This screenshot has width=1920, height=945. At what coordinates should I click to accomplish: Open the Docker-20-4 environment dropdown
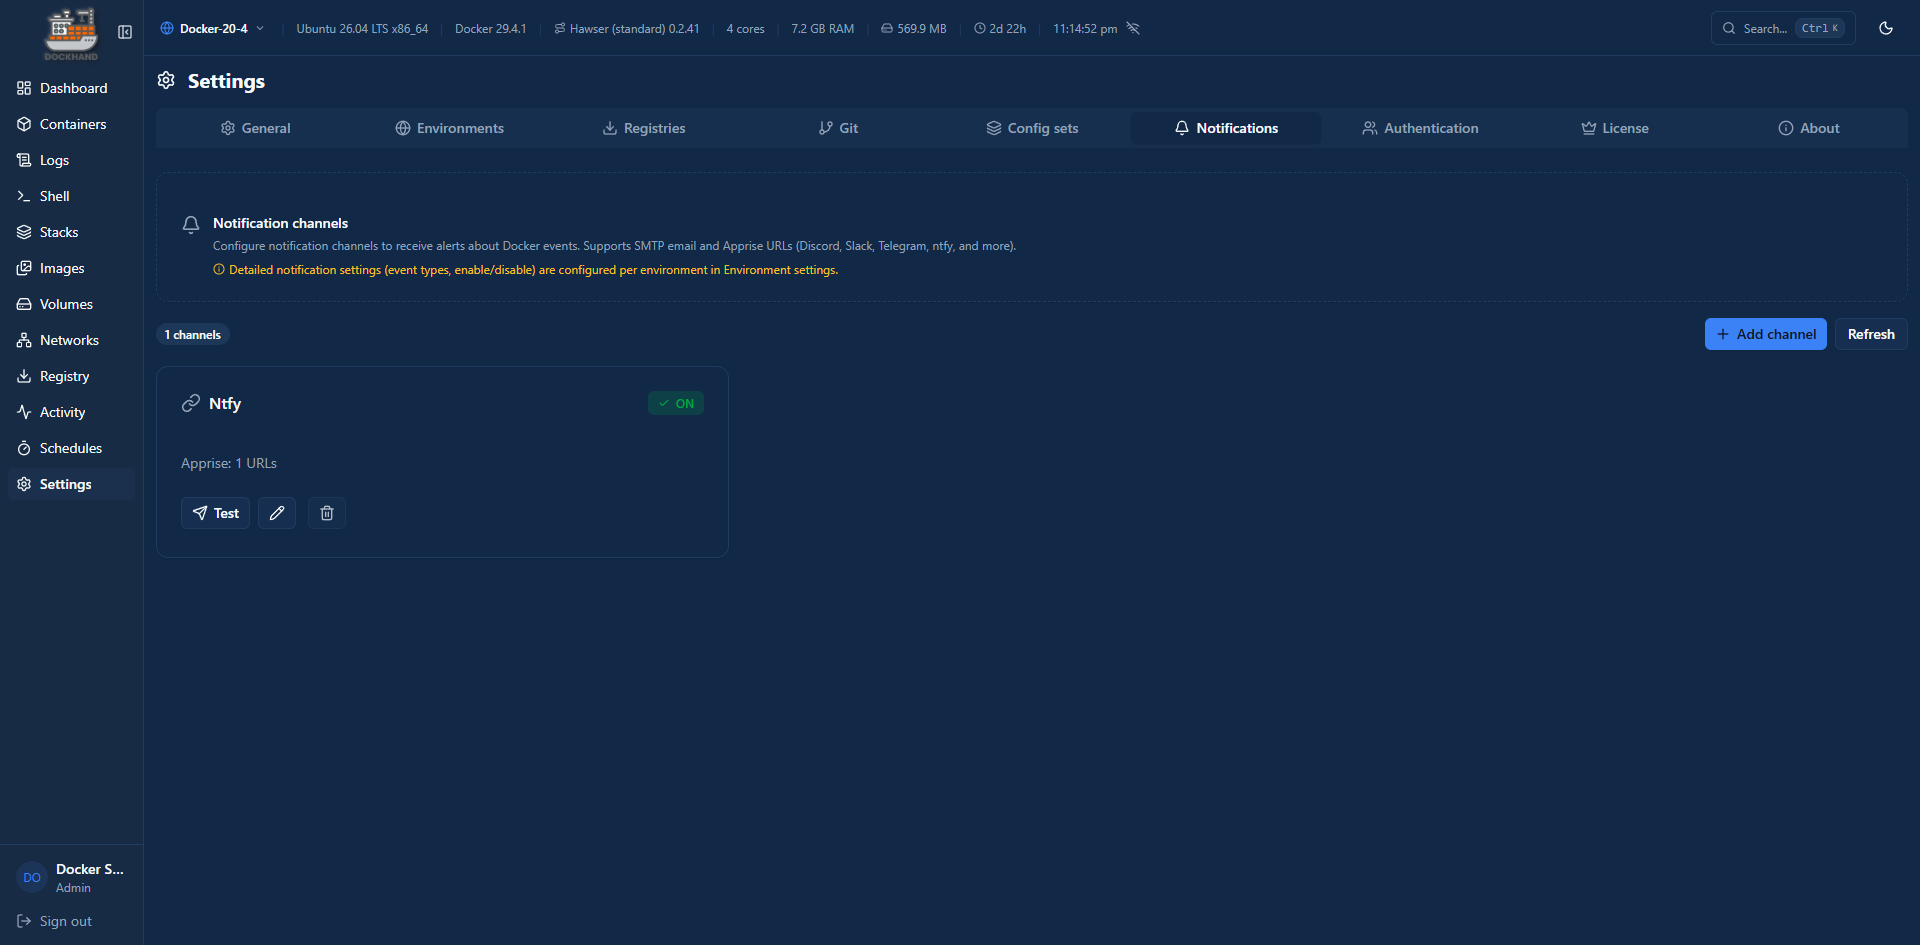pos(212,28)
